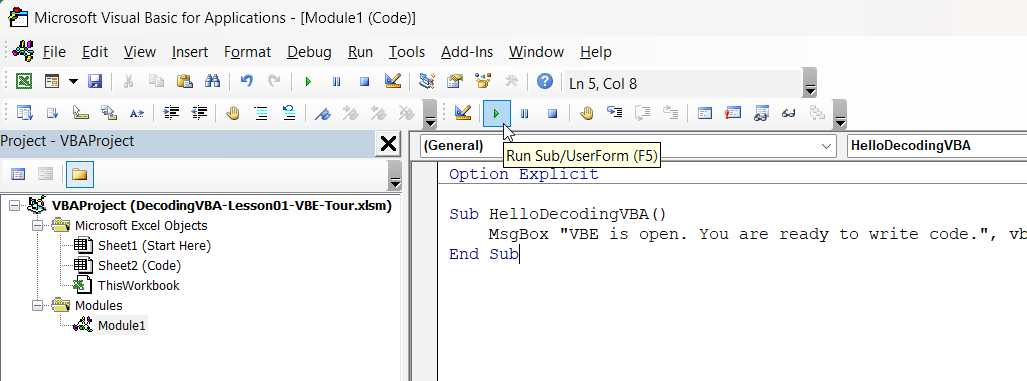This screenshot has height=381, width=1027.
Task: Click the Paste clipboard icon
Action: (185, 81)
